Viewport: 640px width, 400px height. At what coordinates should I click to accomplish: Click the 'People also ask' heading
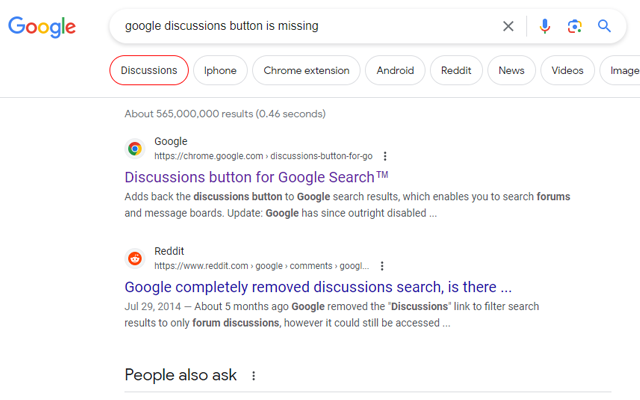pos(180,375)
